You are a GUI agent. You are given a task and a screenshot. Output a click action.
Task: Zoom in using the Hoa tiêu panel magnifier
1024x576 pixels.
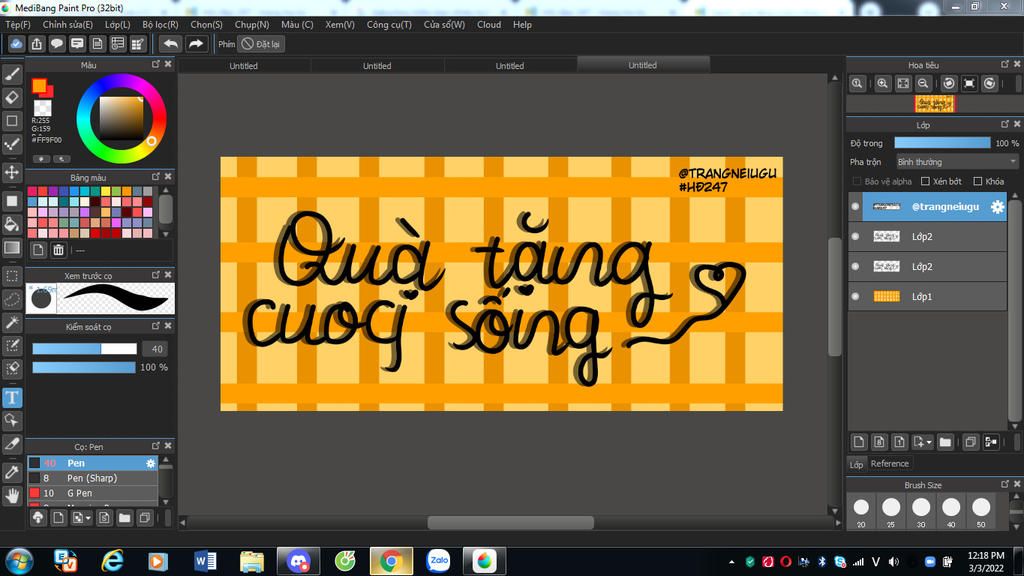click(x=882, y=84)
